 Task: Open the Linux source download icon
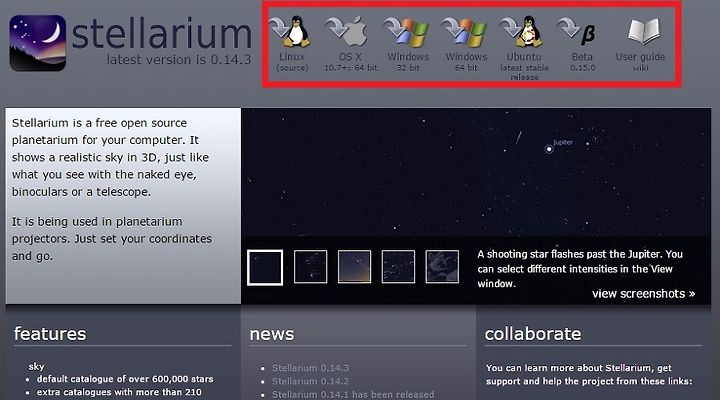pos(291,32)
